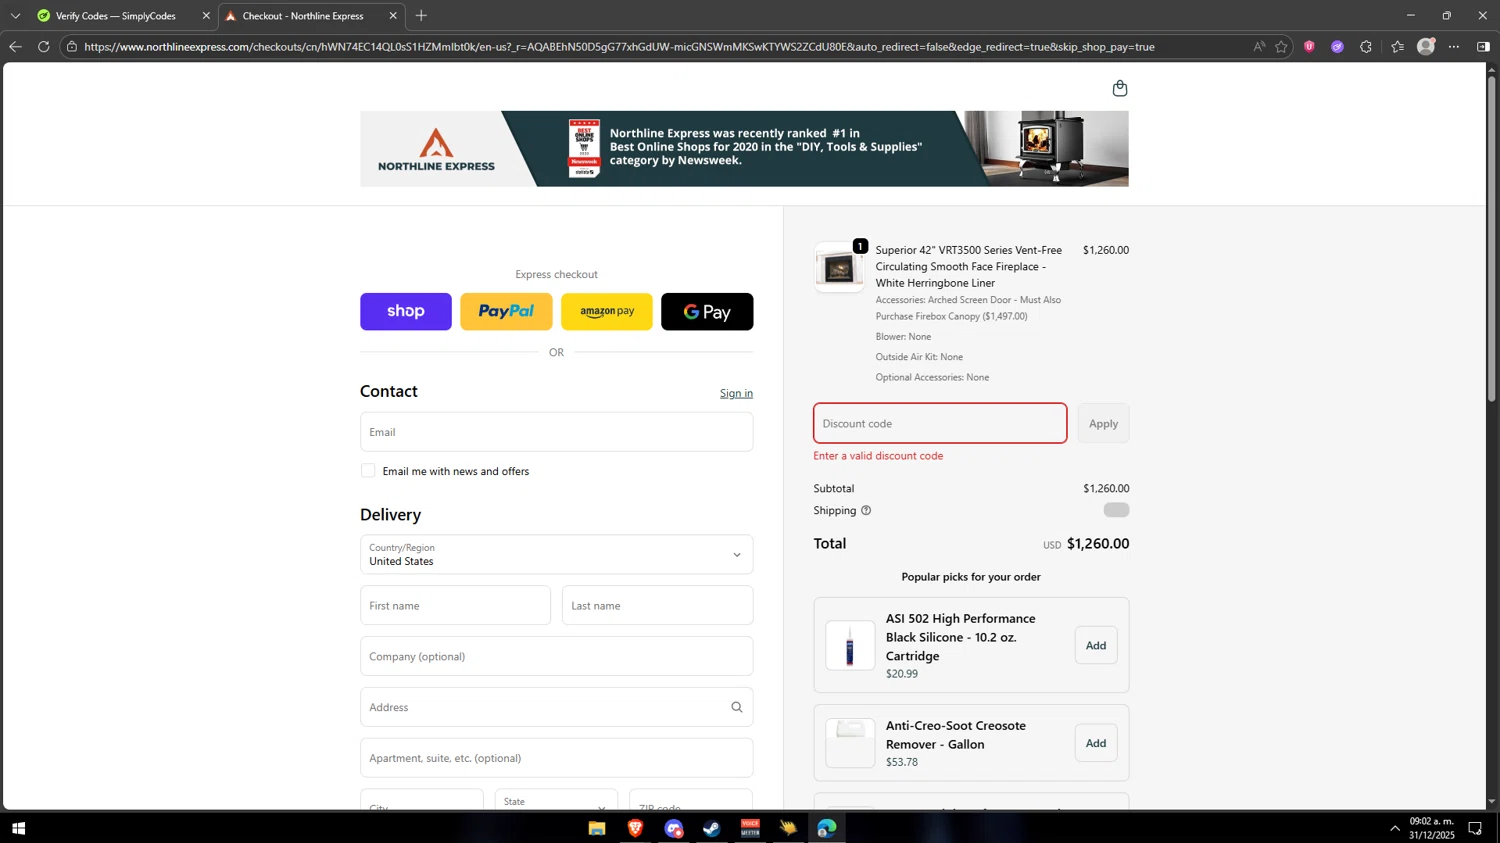Screen dimensions: 1500x843
Task: Open Microsoft Edge taskbar icon
Action: (x=827, y=828)
